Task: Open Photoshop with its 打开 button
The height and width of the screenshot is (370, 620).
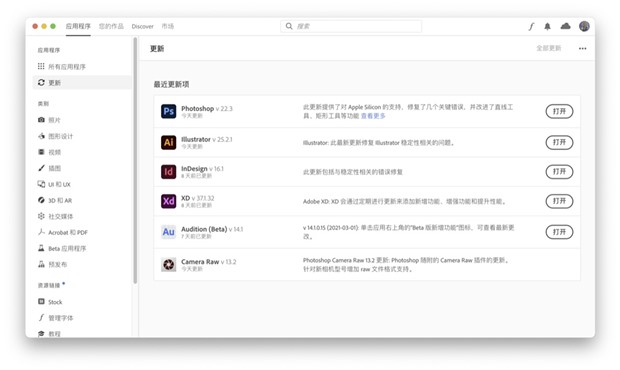Action: [559, 111]
